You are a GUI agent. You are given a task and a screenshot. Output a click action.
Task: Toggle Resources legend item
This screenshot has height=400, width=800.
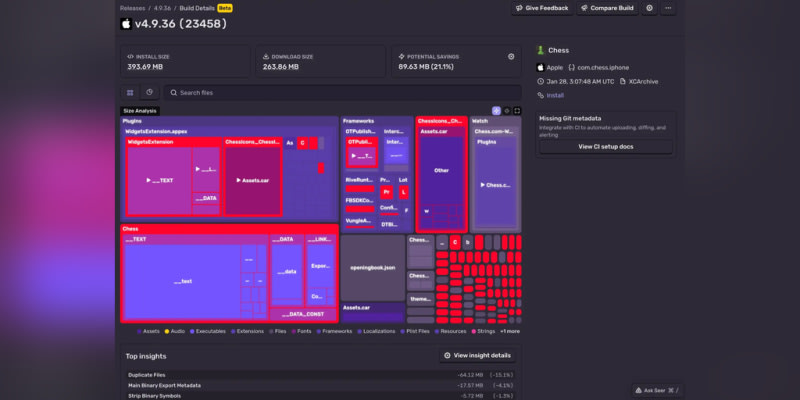pyautogui.click(x=450, y=332)
